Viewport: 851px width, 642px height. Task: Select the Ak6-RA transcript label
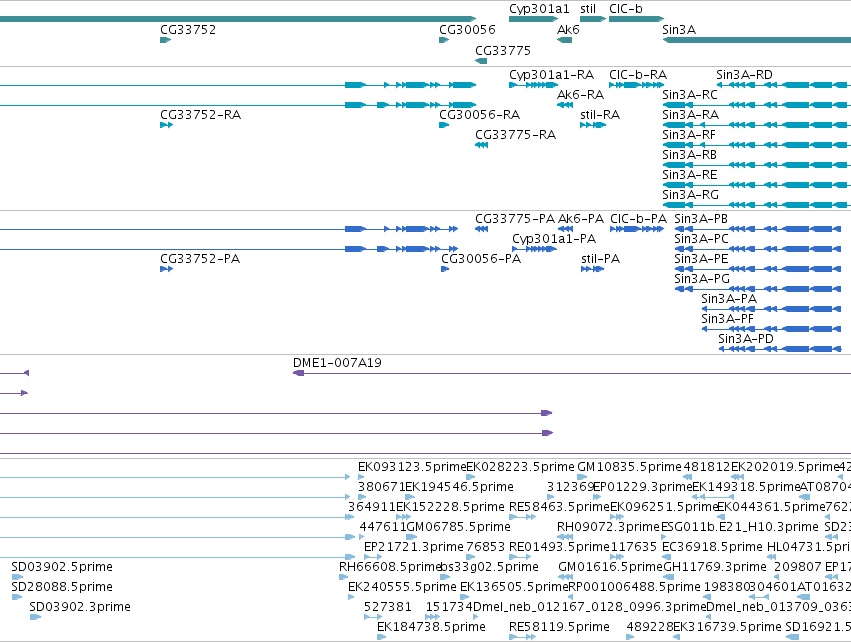click(580, 95)
